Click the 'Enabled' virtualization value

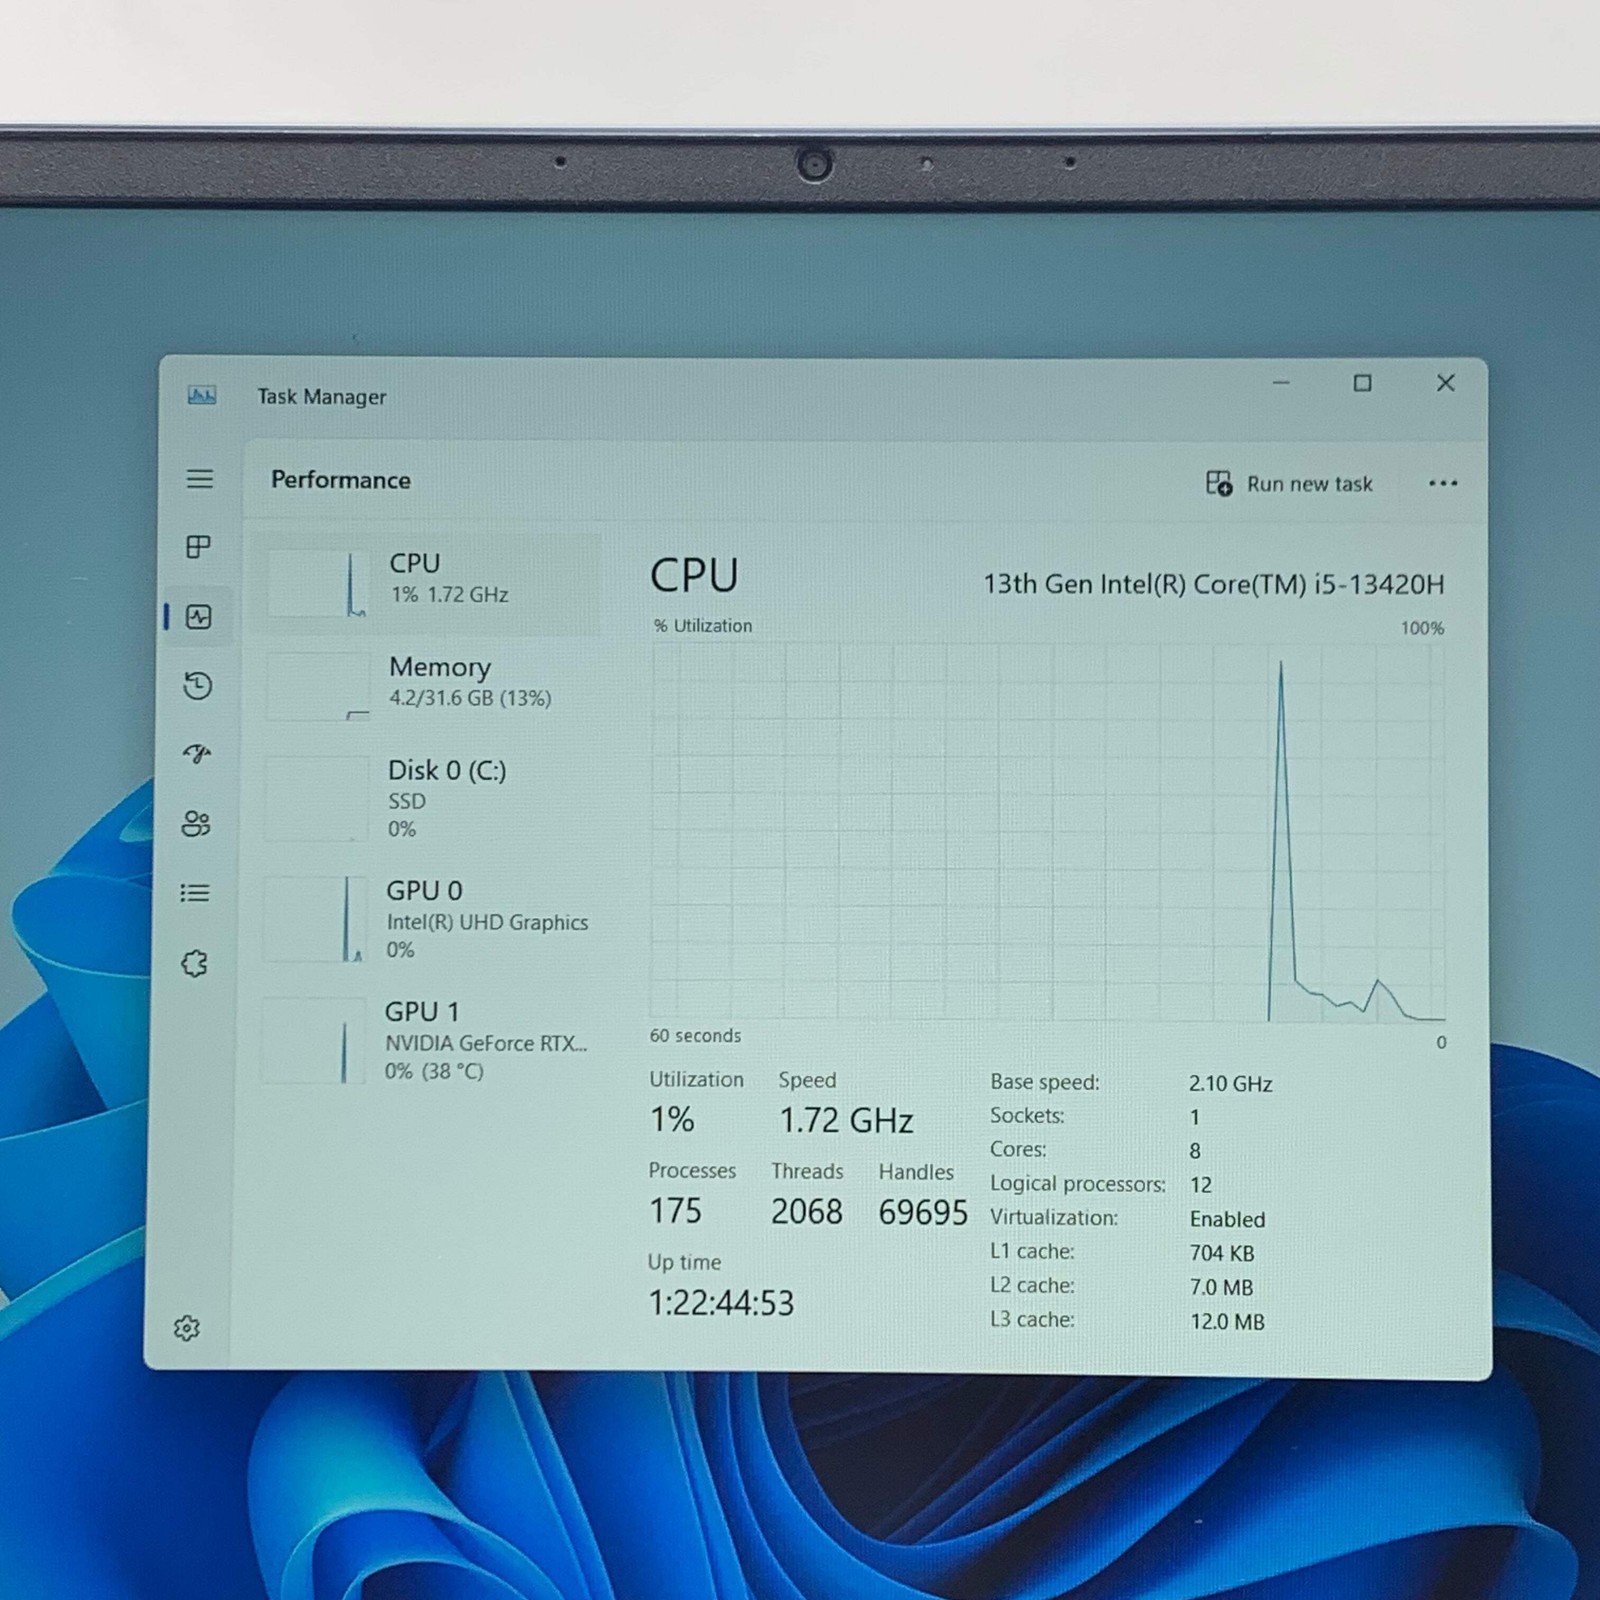[x=1227, y=1220]
